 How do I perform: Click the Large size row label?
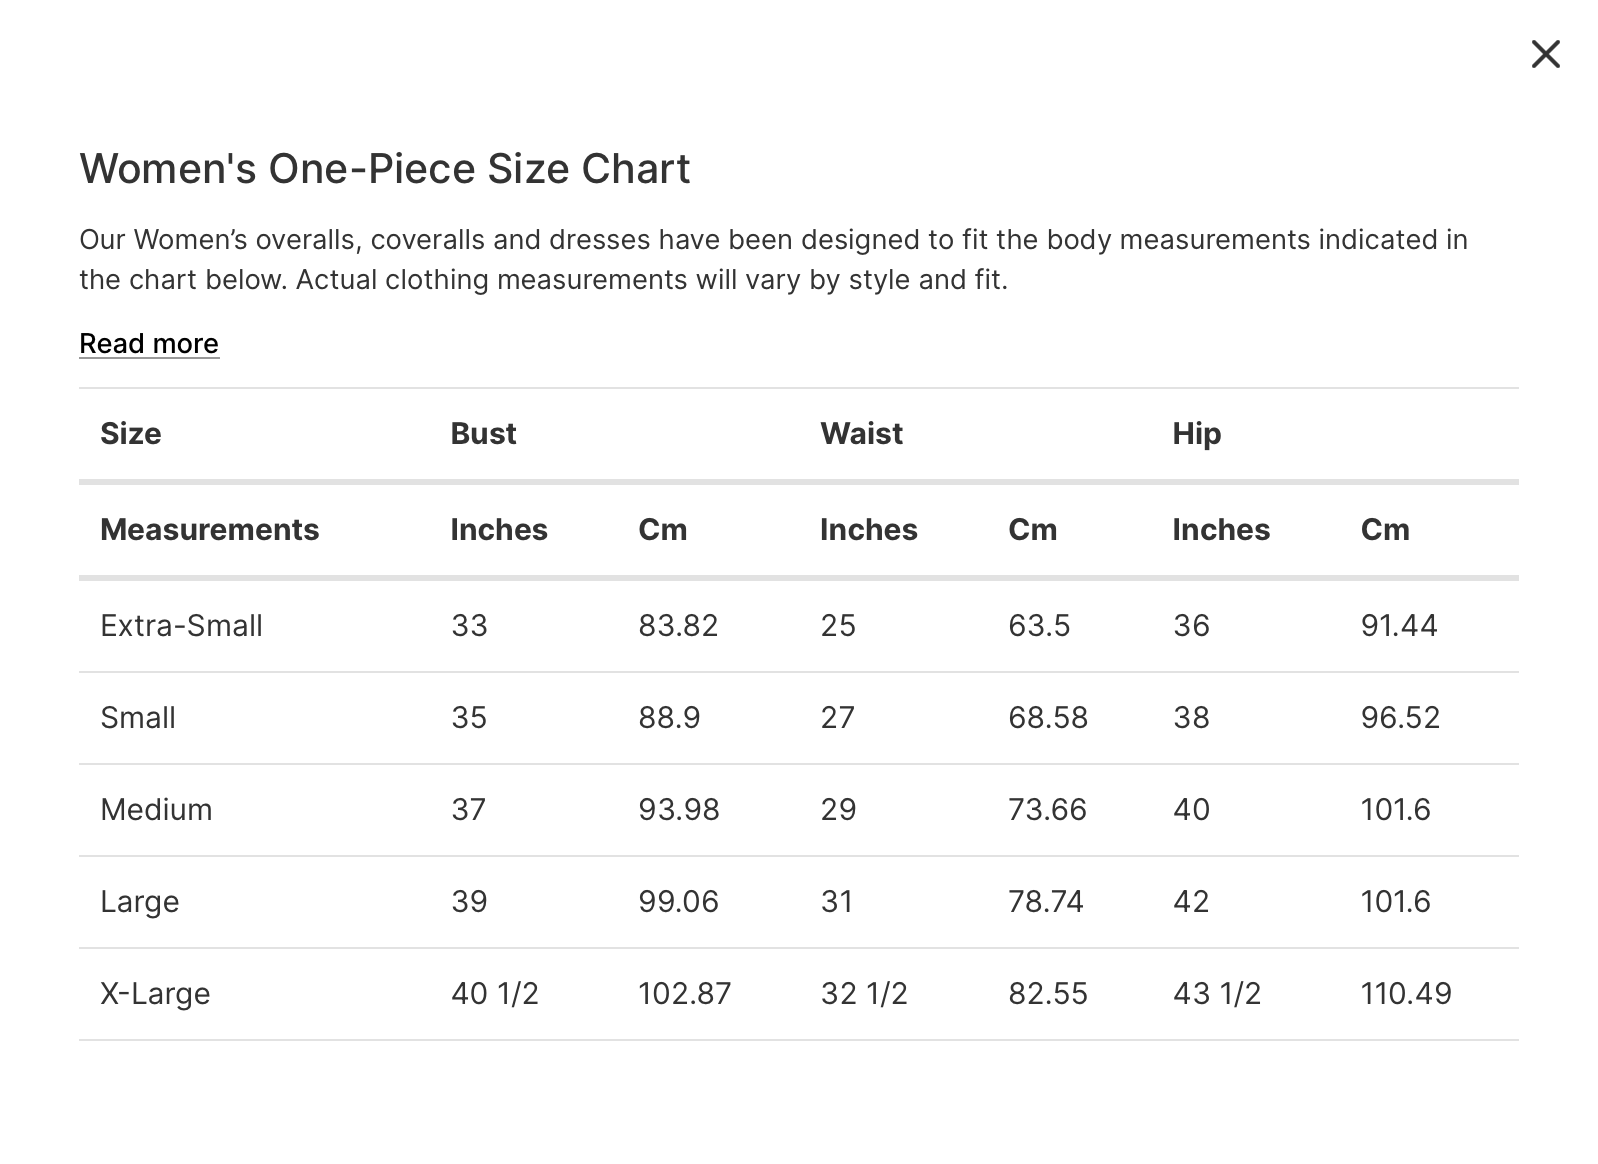point(140,902)
